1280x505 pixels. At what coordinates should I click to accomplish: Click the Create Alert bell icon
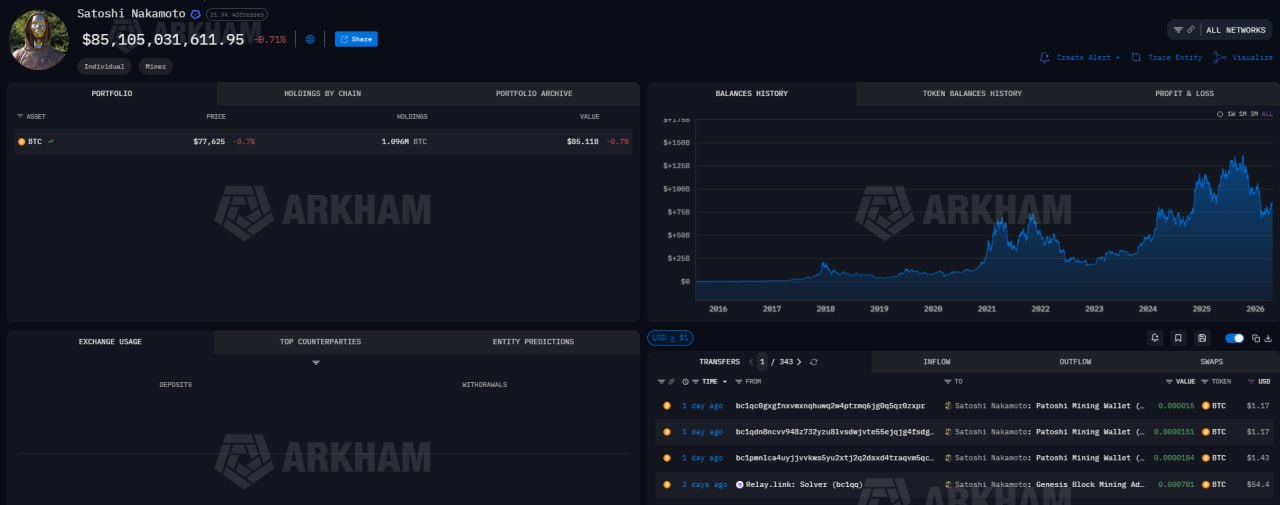coord(1045,57)
